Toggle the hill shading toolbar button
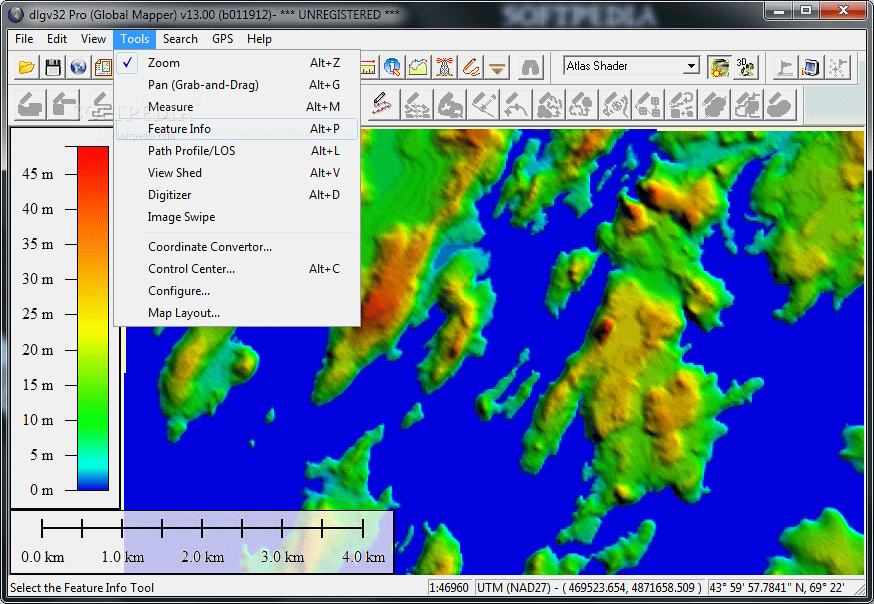This screenshot has height=604, width=874. click(719, 67)
